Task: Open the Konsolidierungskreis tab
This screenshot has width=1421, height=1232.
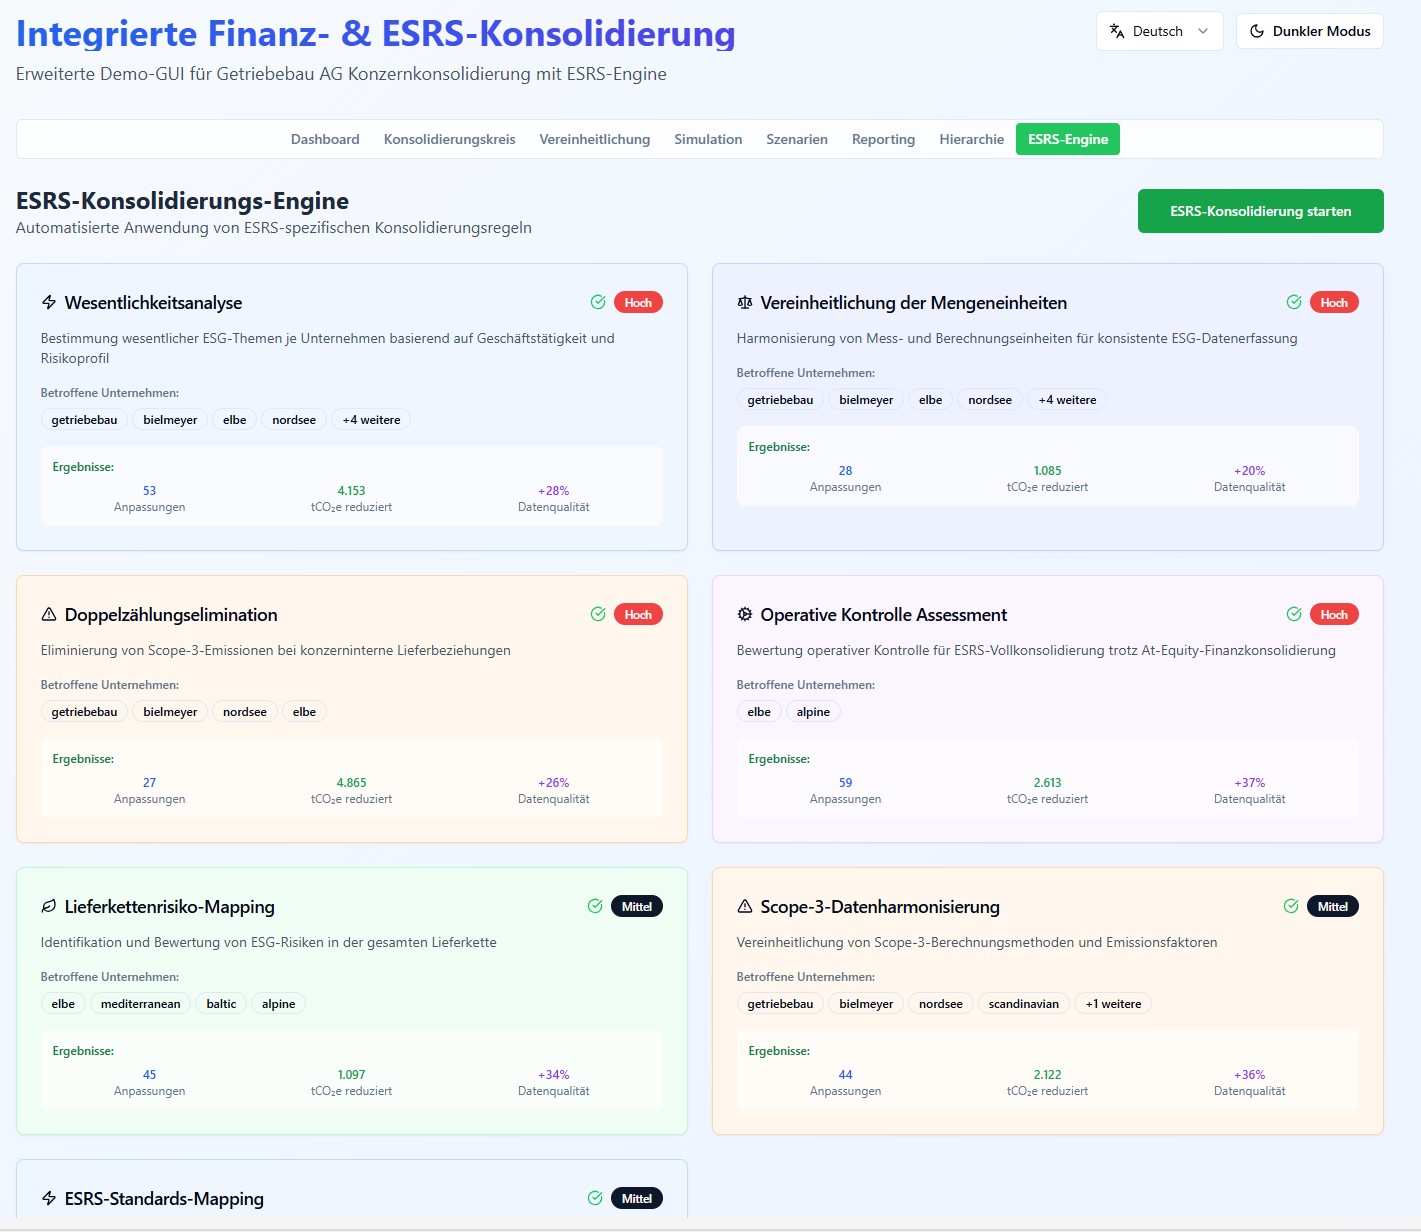Action: click(449, 139)
